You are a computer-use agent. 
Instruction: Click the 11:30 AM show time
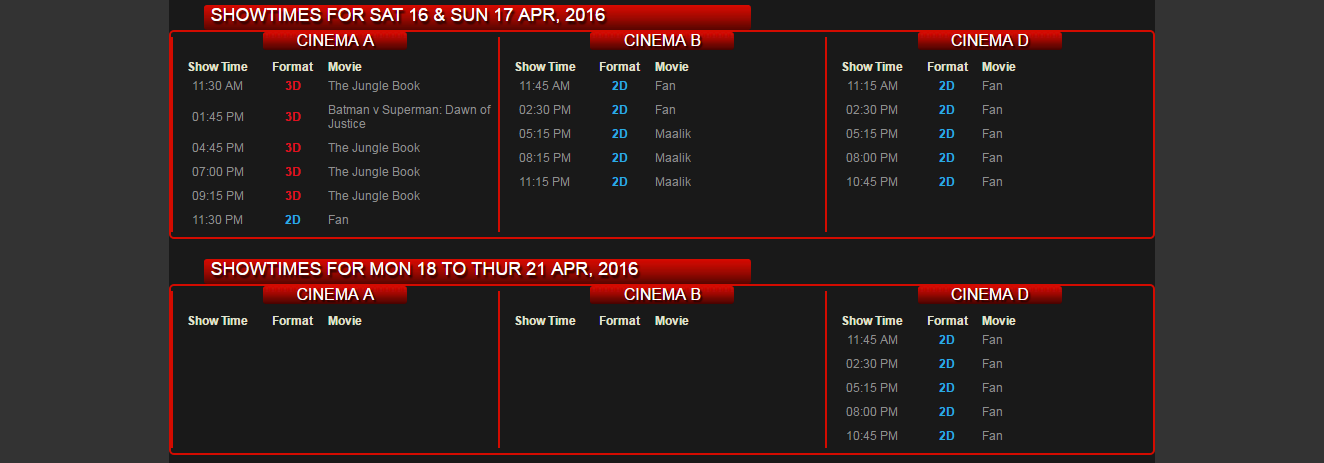(218, 86)
